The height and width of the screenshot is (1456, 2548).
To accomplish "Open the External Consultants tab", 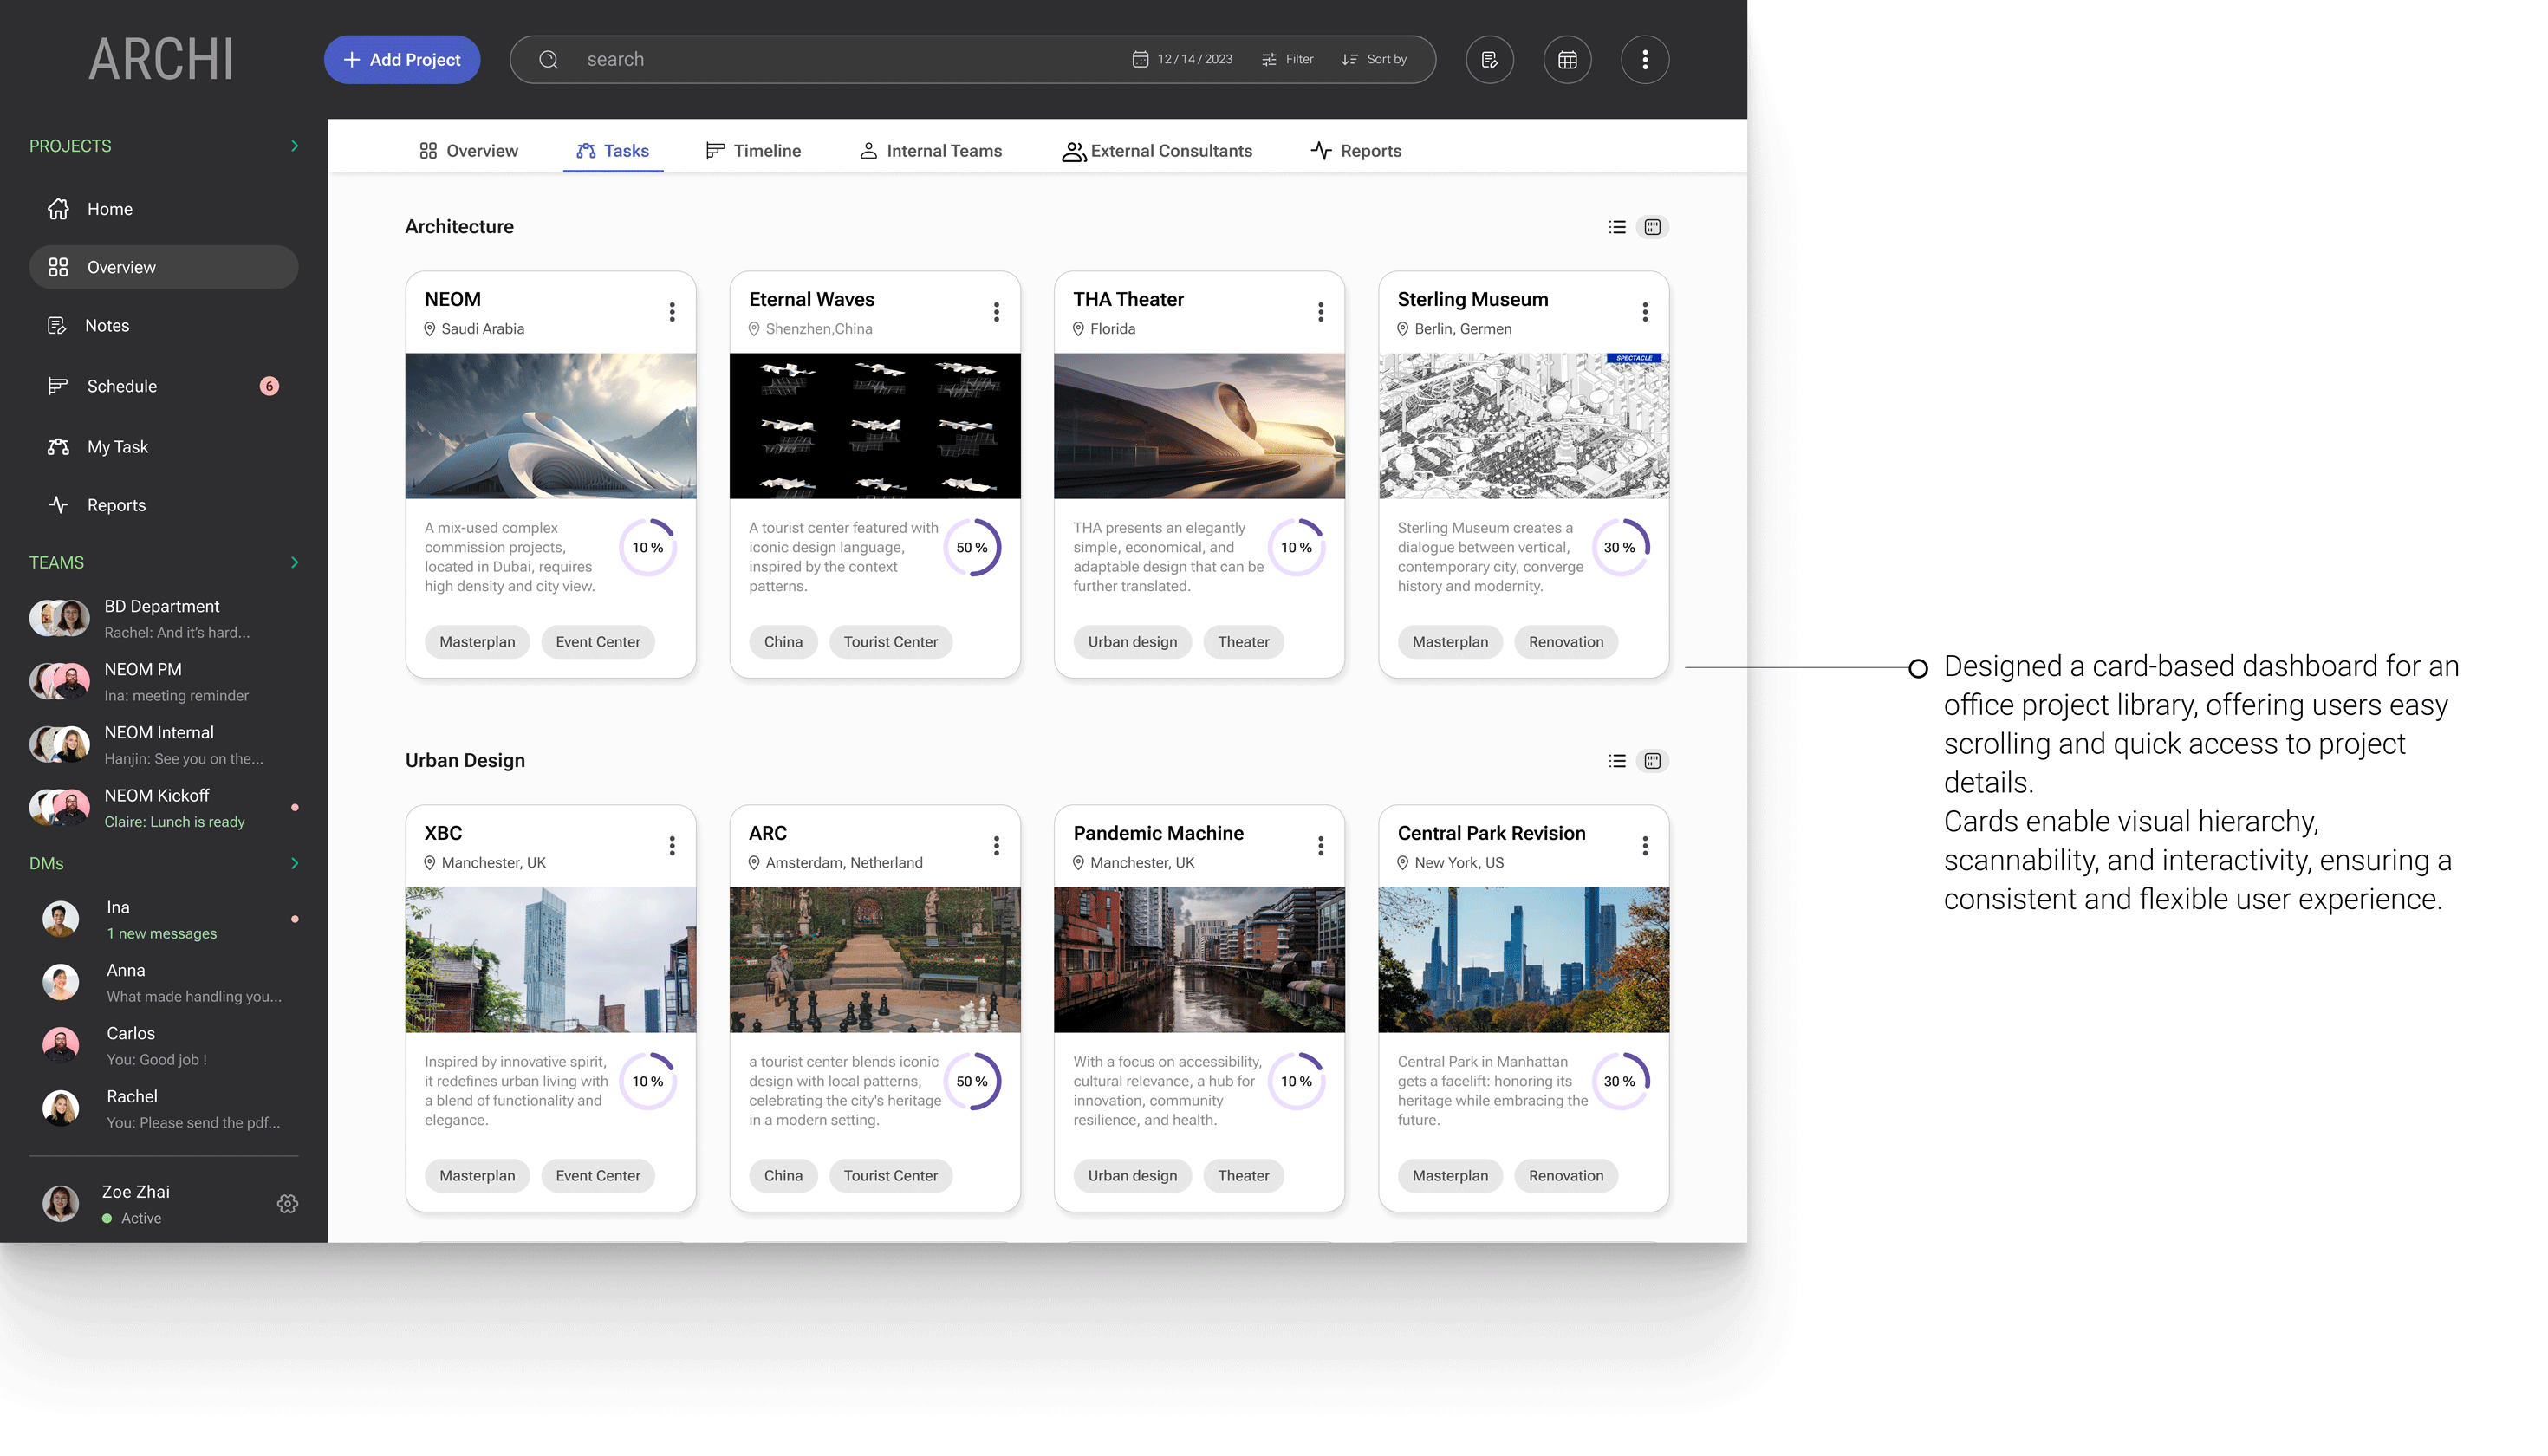I will click(1170, 150).
